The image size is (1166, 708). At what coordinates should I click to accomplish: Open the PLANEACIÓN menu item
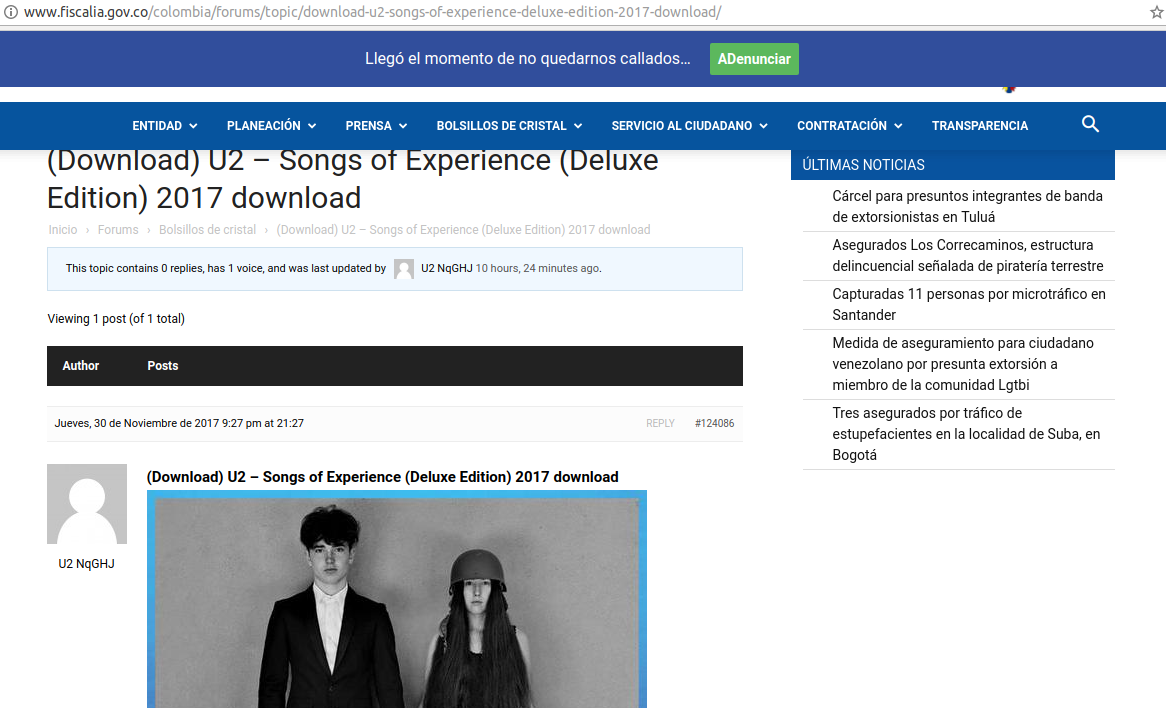coord(263,126)
